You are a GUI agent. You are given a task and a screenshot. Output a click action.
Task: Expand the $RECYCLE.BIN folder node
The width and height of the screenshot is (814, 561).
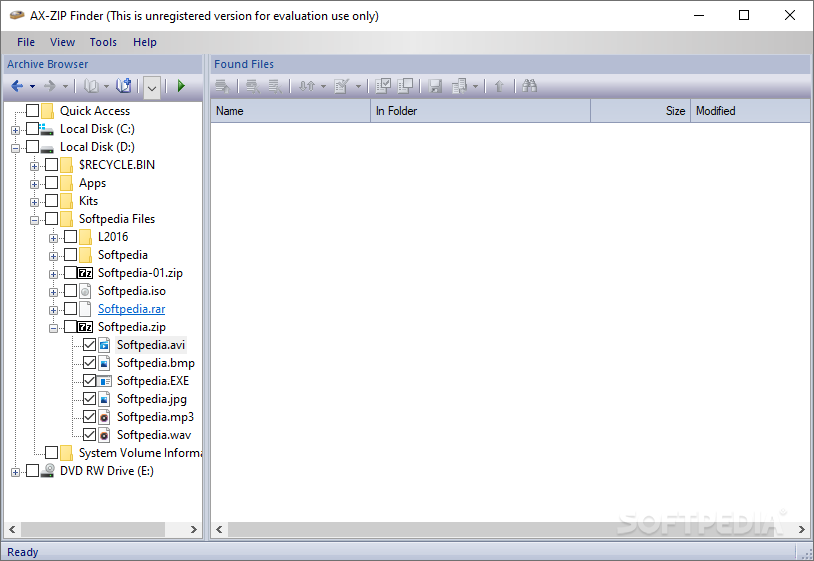(x=34, y=167)
